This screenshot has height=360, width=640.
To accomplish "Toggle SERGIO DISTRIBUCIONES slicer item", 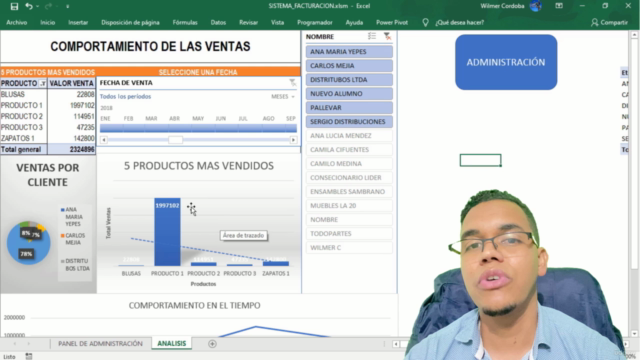I will [x=349, y=122].
